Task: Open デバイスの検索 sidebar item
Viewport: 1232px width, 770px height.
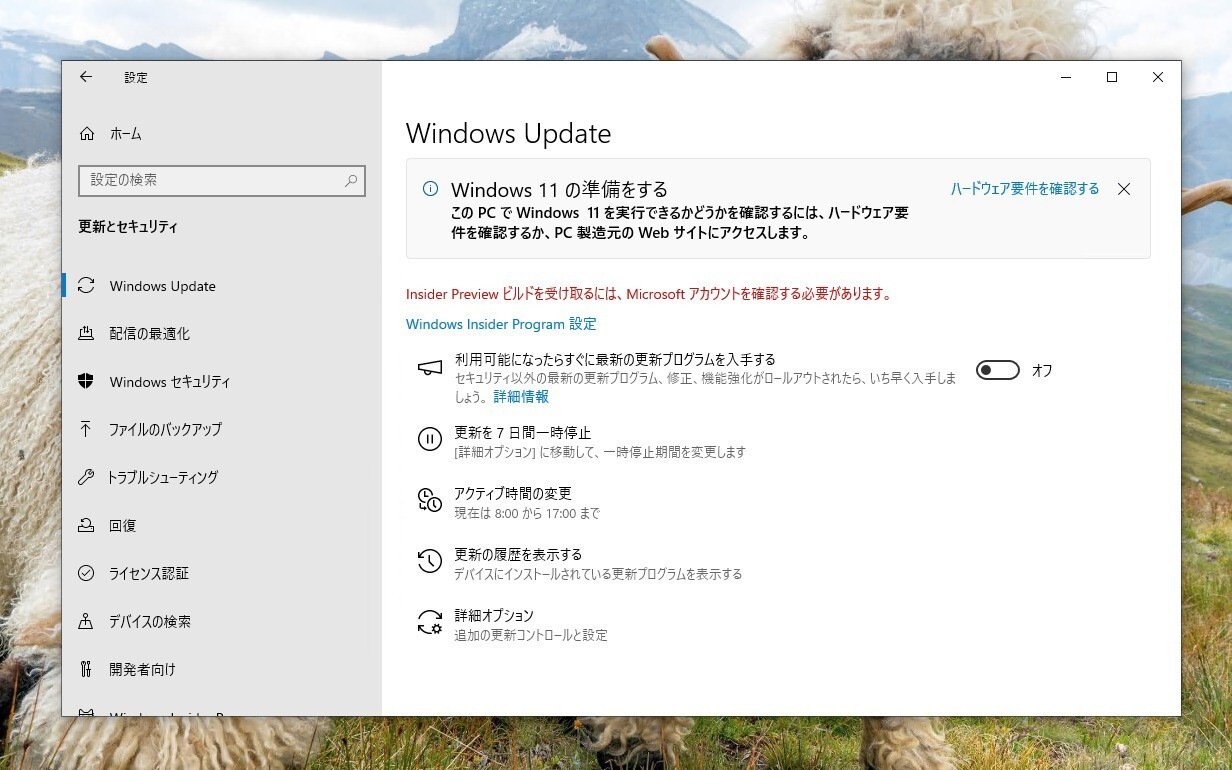Action: pos(220,622)
